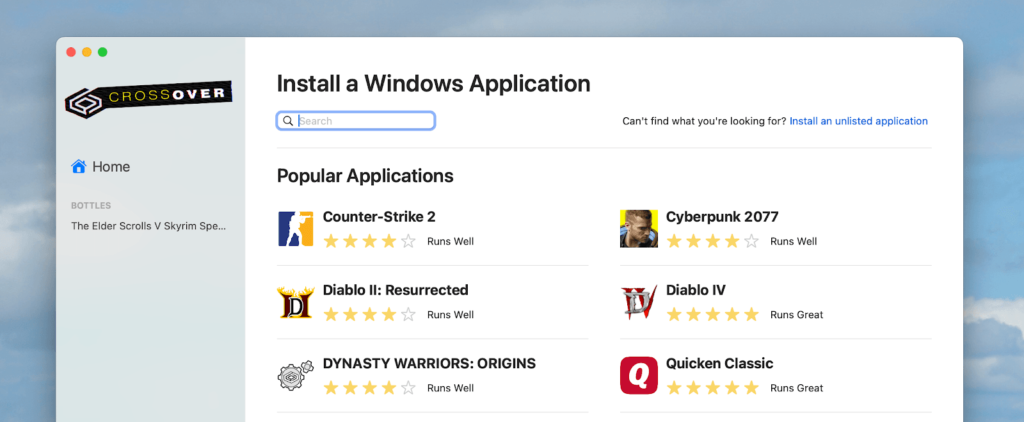Open the Counter-Strike 2 title
The height and width of the screenshot is (422, 1024).
pos(379,217)
